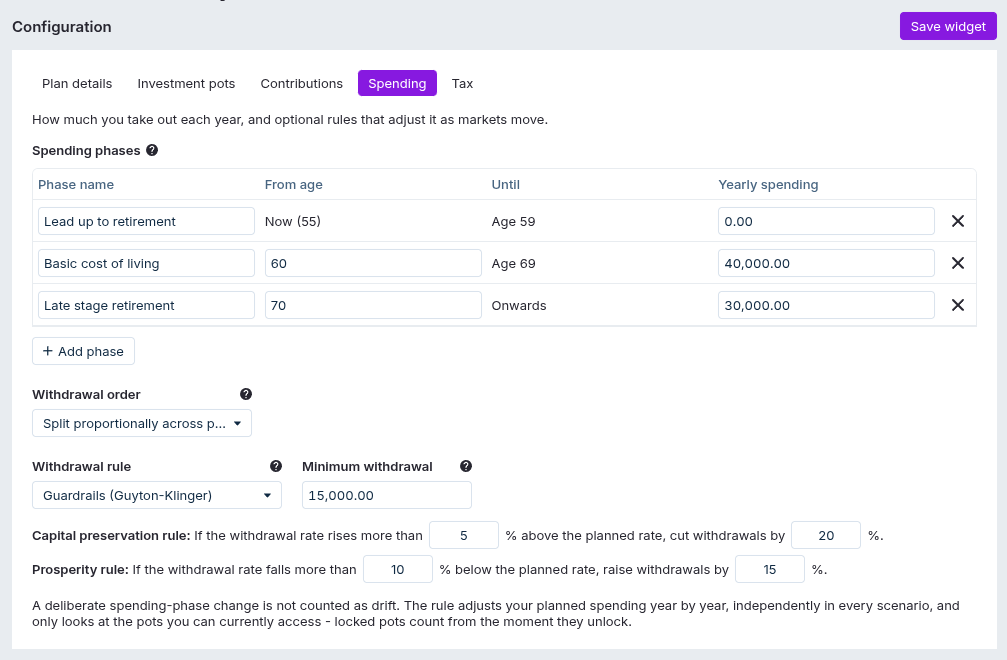This screenshot has width=1007, height=660.
Task: Click the 'Withdrawal rule' label
Action: click(82, 467)
